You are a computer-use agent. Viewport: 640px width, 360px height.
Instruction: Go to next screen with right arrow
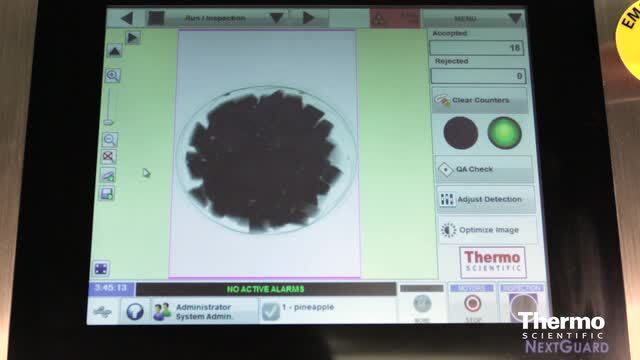(309, 18)
